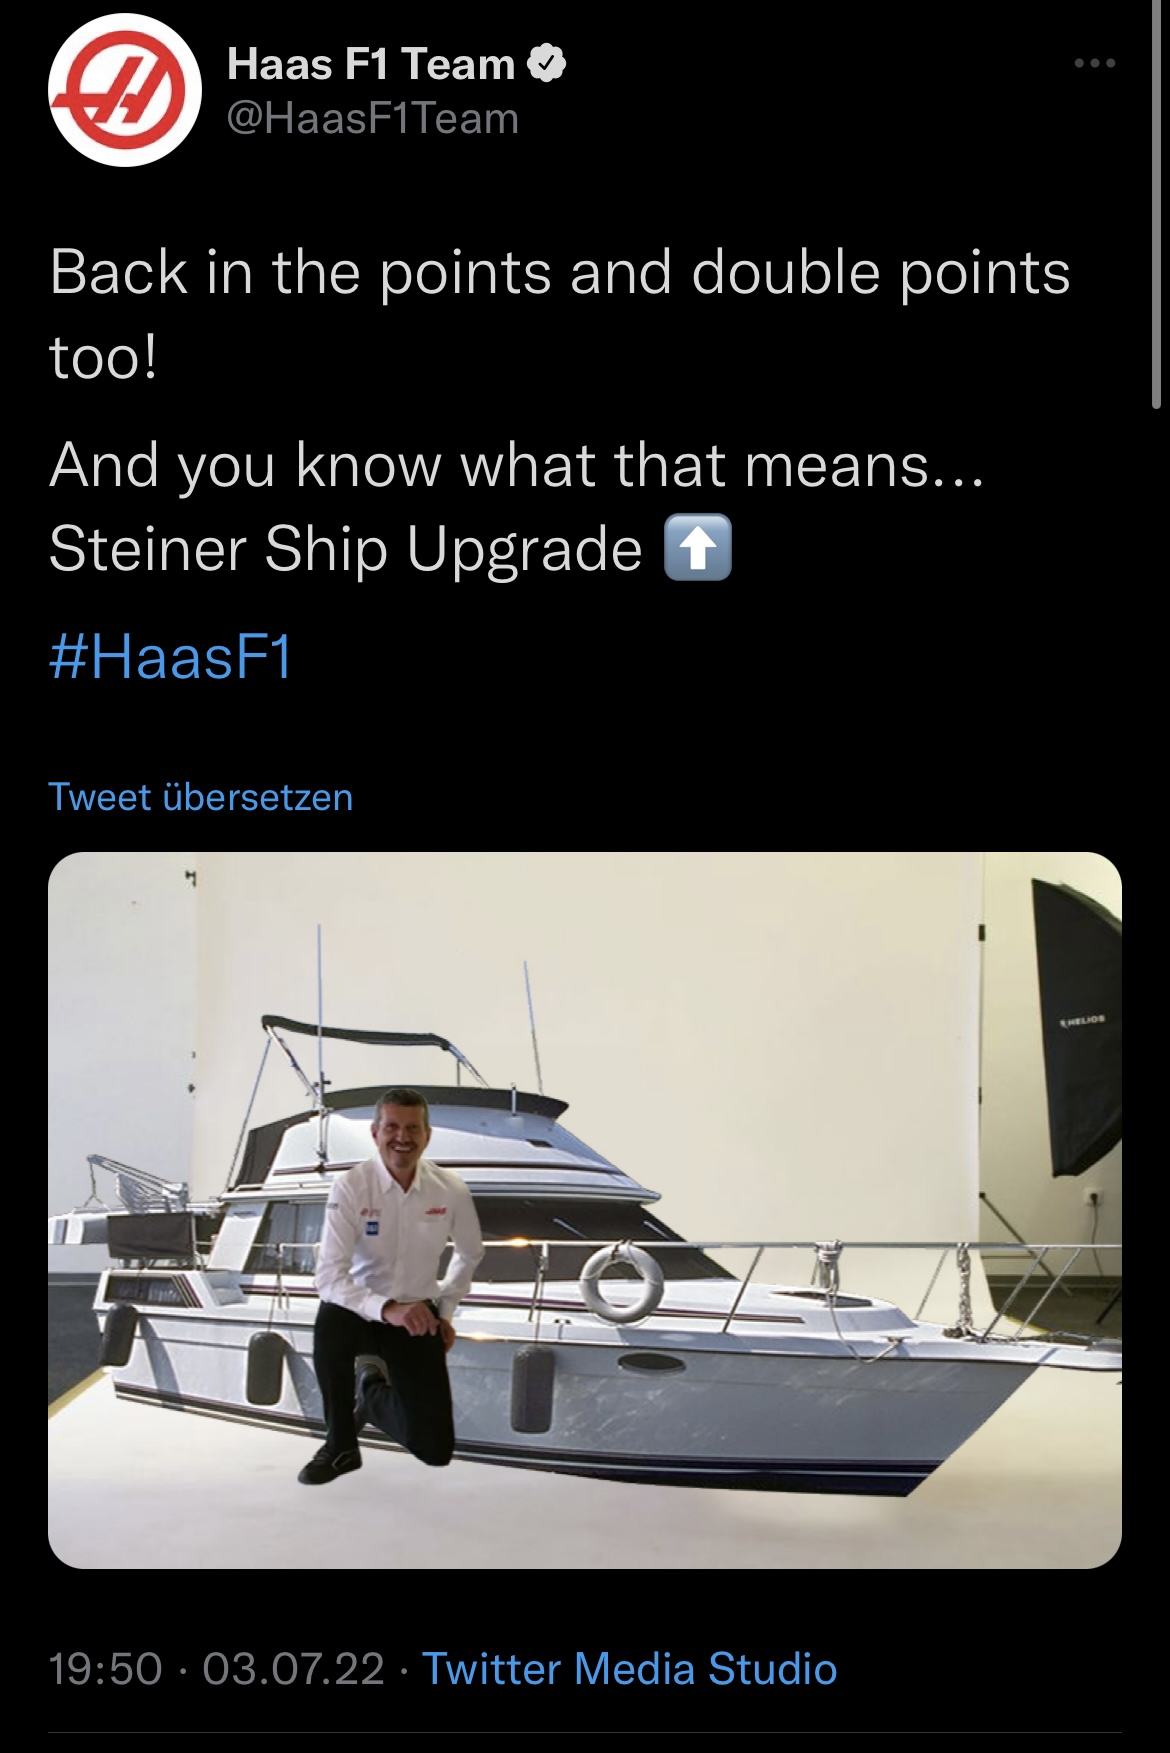Tap the Steiner Ship Upgrade text
The image size is (1170, 1753).
tap(345, 548)
